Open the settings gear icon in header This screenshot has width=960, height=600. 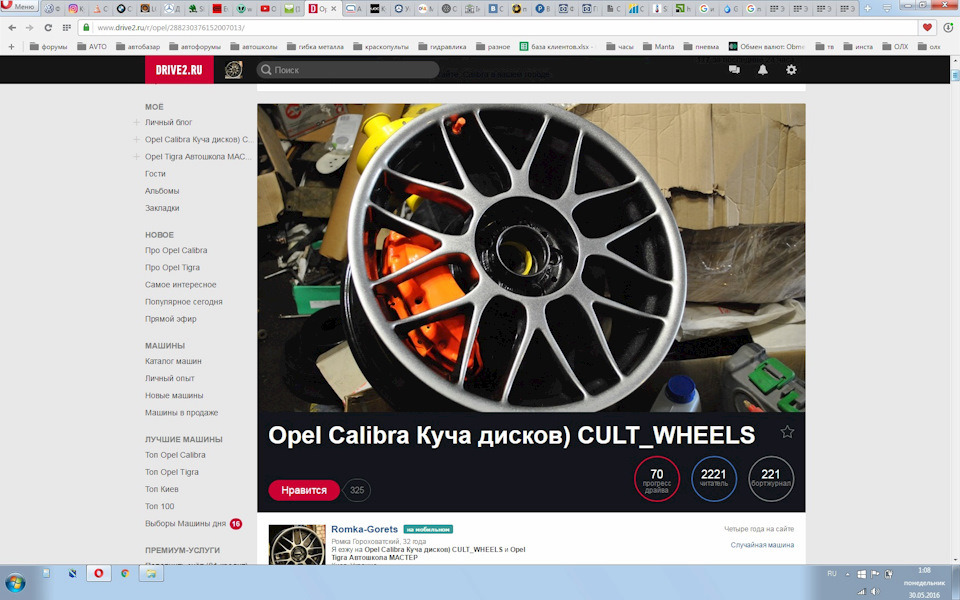point(791,70)
